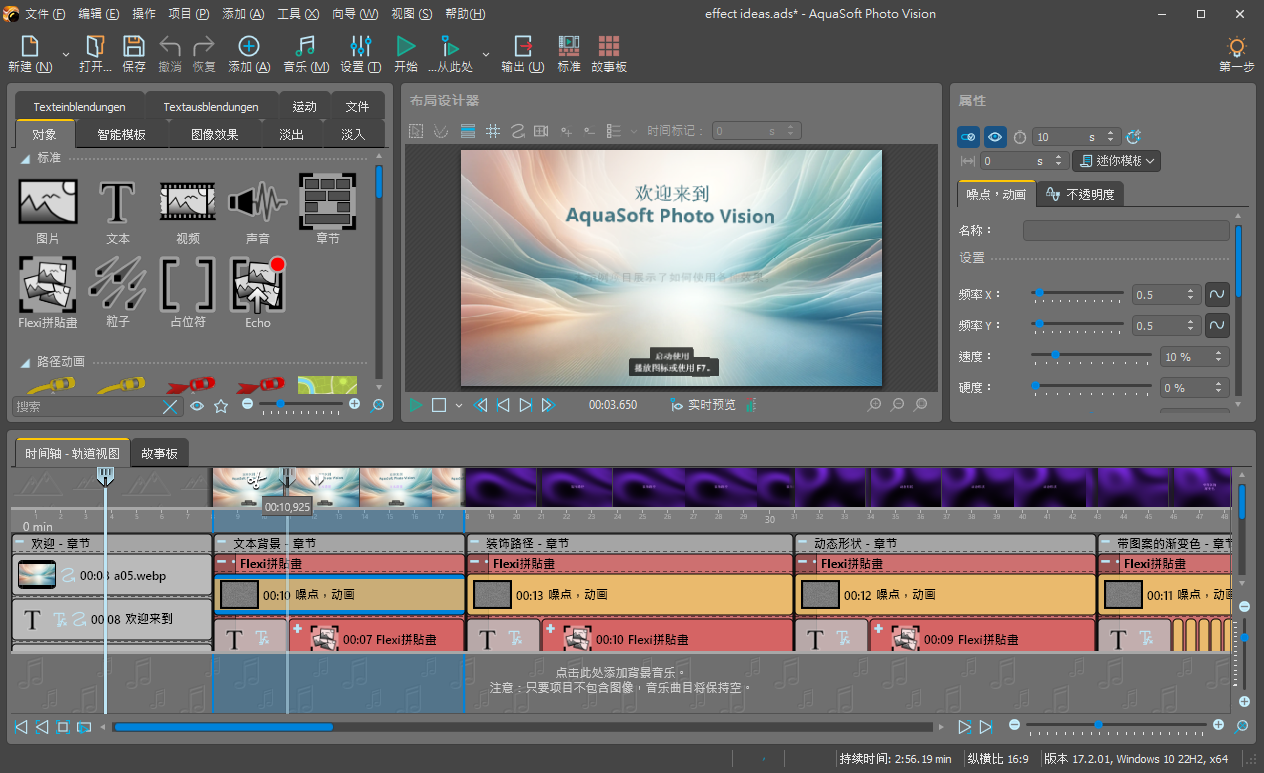The image size is (1264, 773).
Task: Choose the 粒子 particle object icon
Action: pyautogui.click(x=117, y=291)
